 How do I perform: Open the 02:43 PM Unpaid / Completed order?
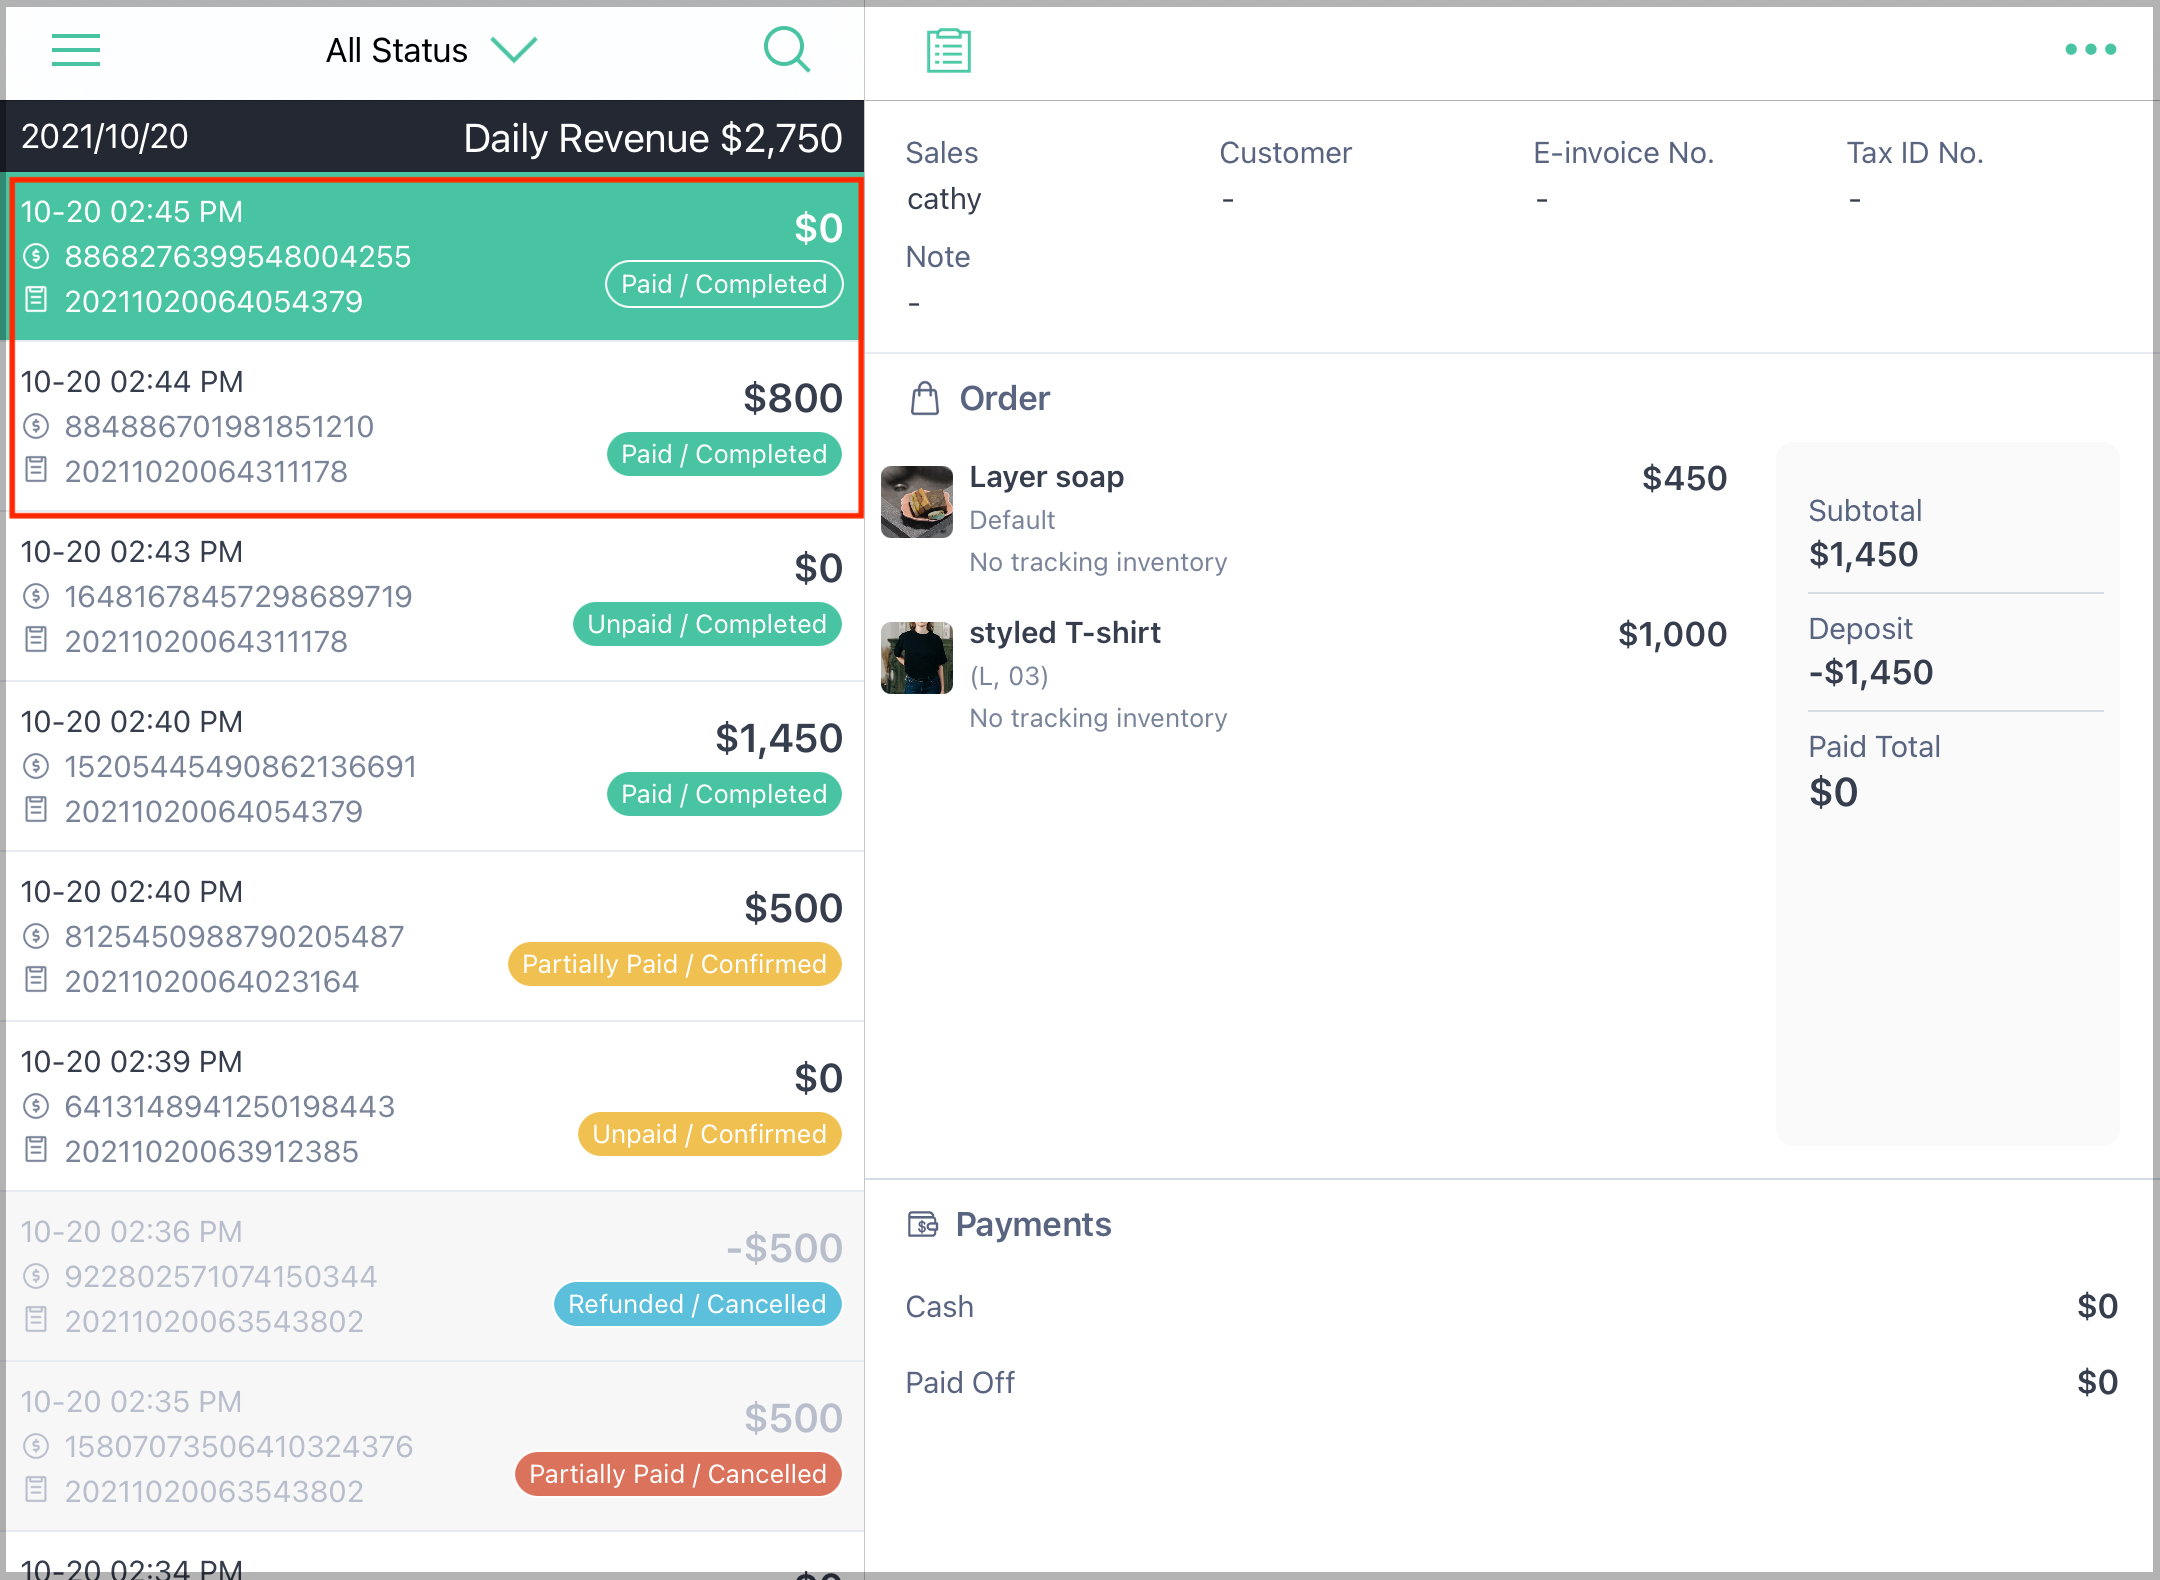434,597
